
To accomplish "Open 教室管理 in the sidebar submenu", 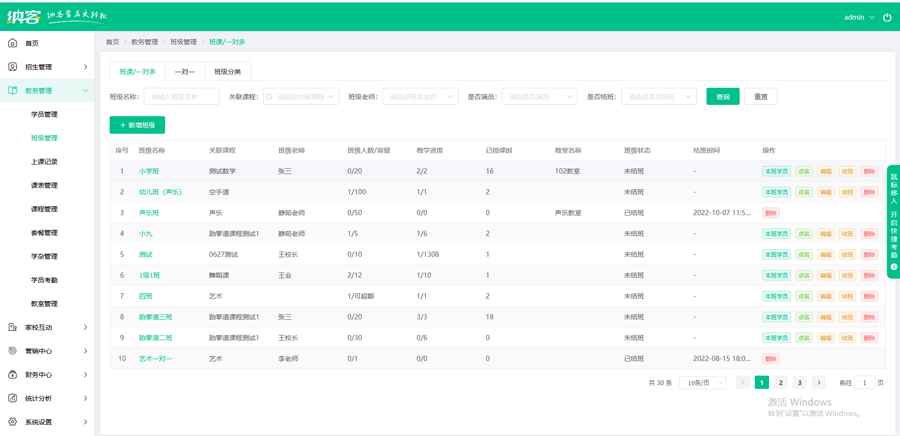I will tap(44, 303).
